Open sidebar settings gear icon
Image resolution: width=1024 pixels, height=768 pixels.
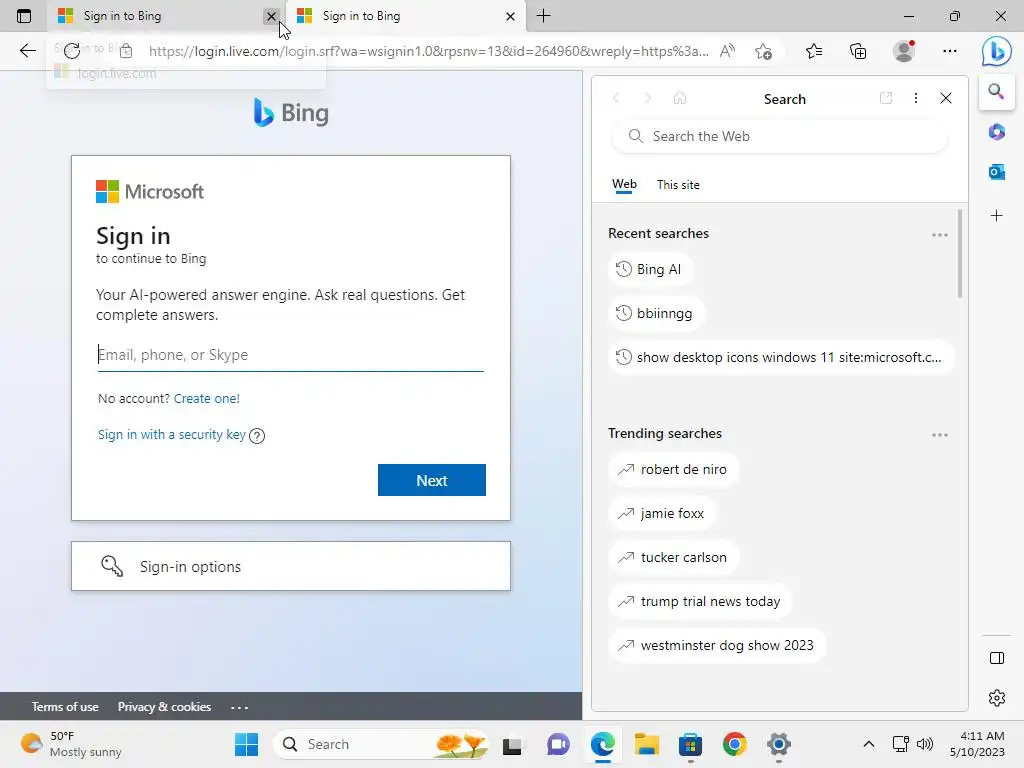pos(997,697)
